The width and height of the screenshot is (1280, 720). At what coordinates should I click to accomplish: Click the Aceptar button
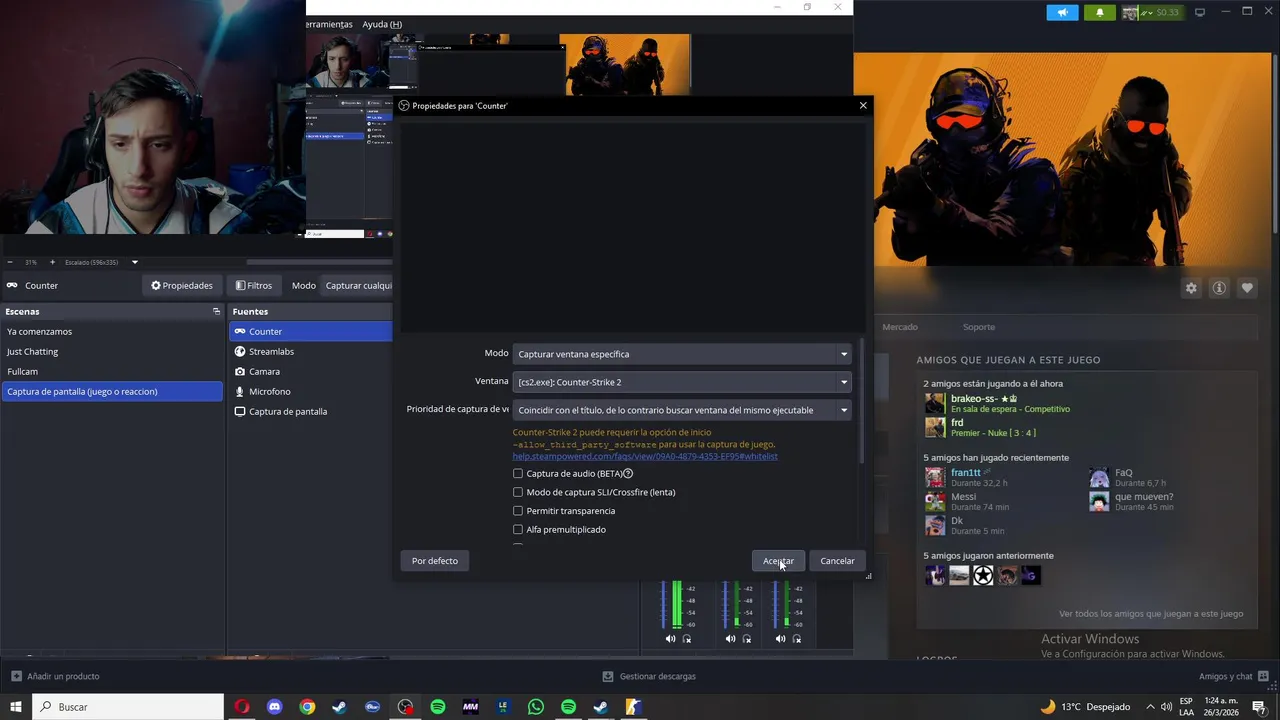(x=778, y=561)
